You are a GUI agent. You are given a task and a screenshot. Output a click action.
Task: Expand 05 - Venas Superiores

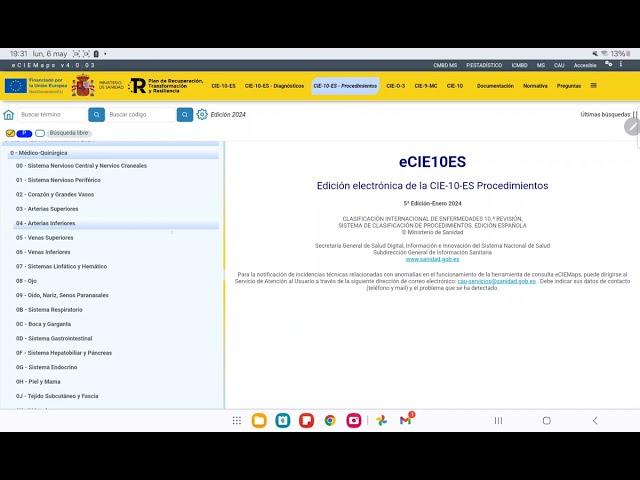(x=44, y=238)
